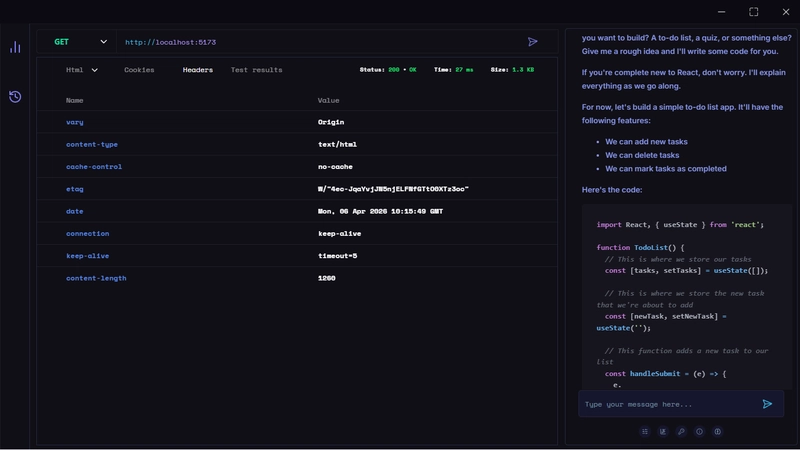Click the info icon below chat input
Screen dimensions: 800x450
click(699, 432)
